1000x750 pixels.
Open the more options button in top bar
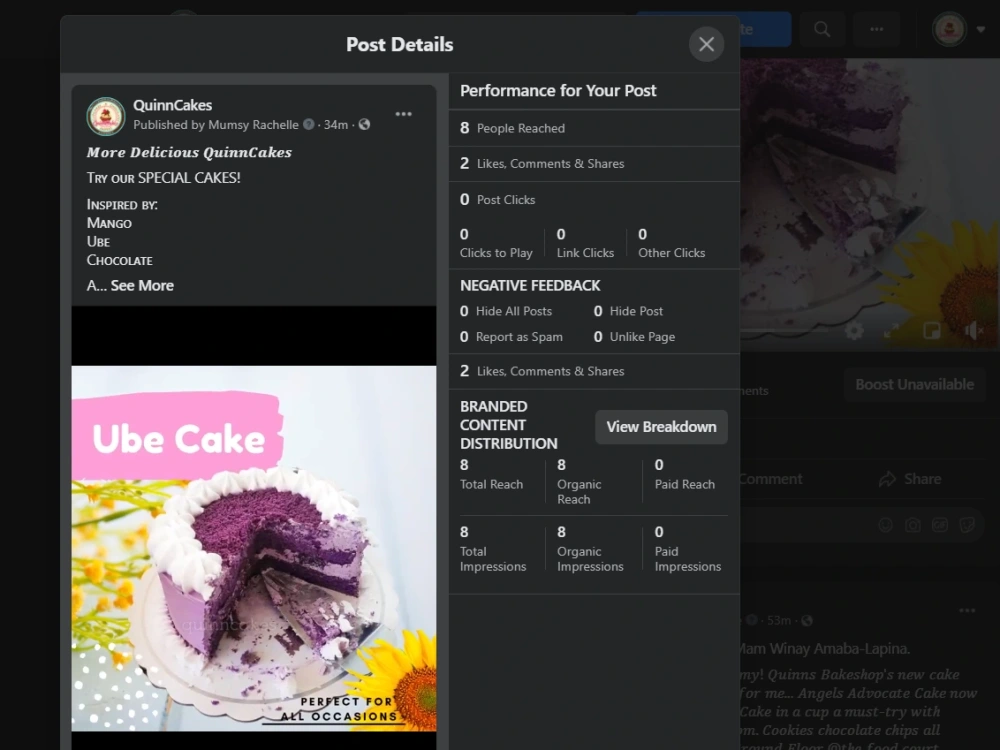pyautogui.click(x=877, y=29)
